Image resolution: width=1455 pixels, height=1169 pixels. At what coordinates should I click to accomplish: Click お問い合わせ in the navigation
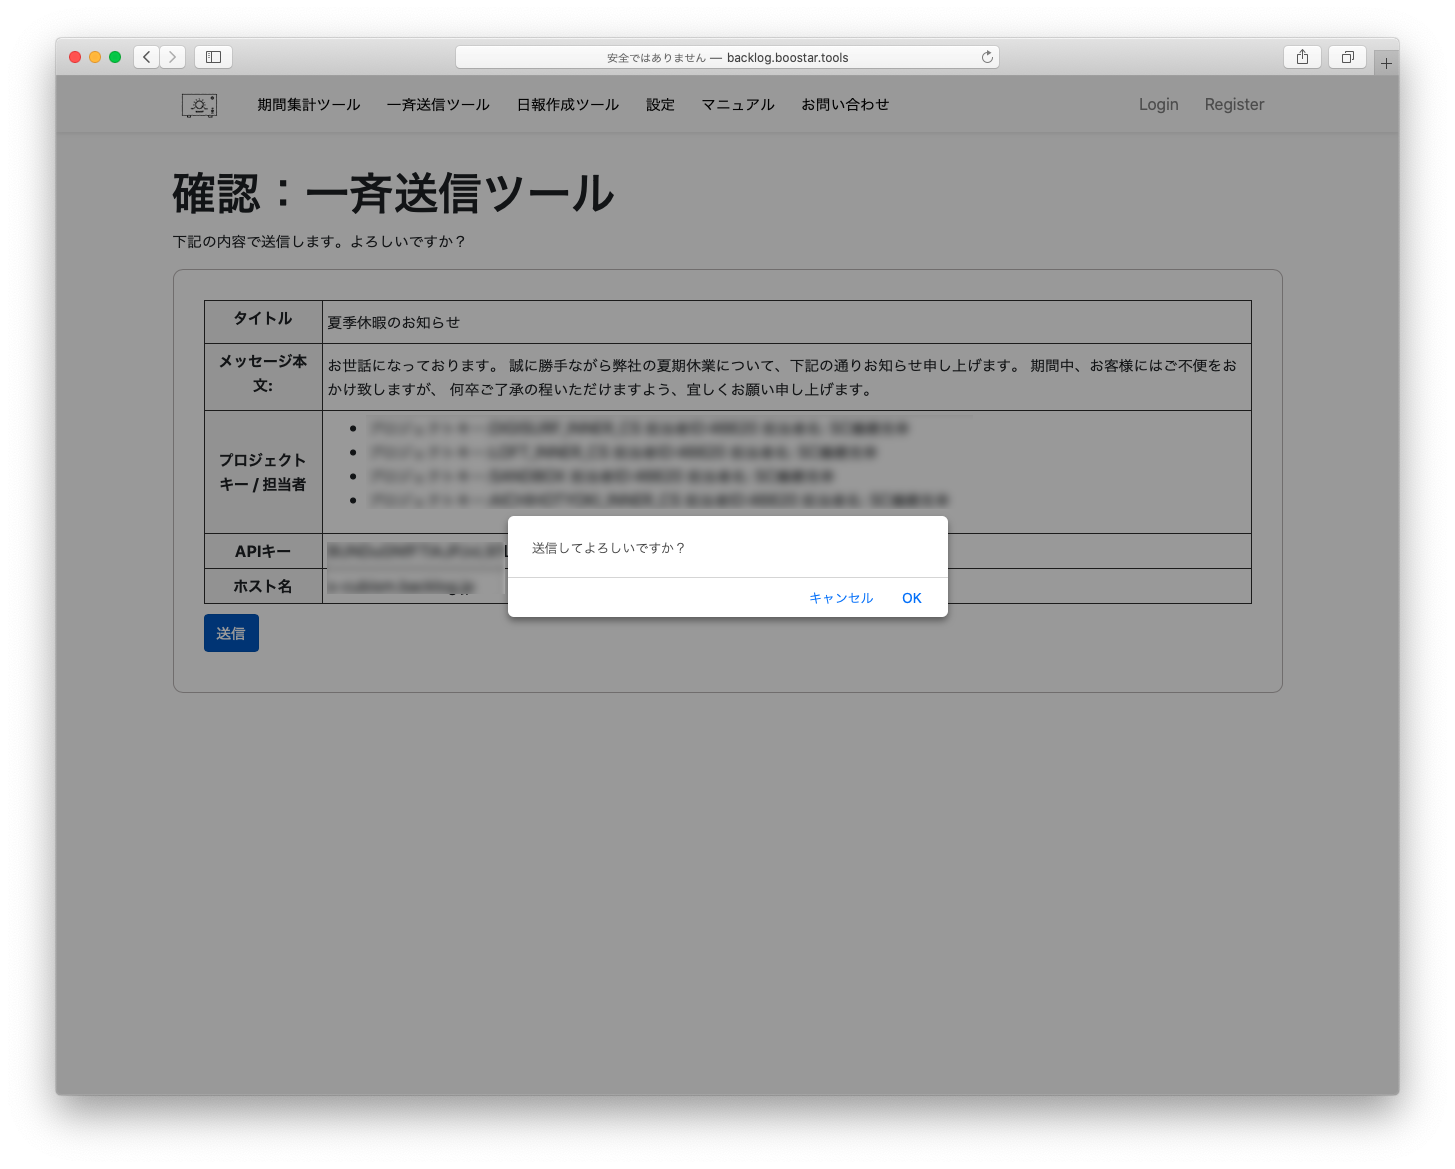pyautogui.click(x=844, y=105)
